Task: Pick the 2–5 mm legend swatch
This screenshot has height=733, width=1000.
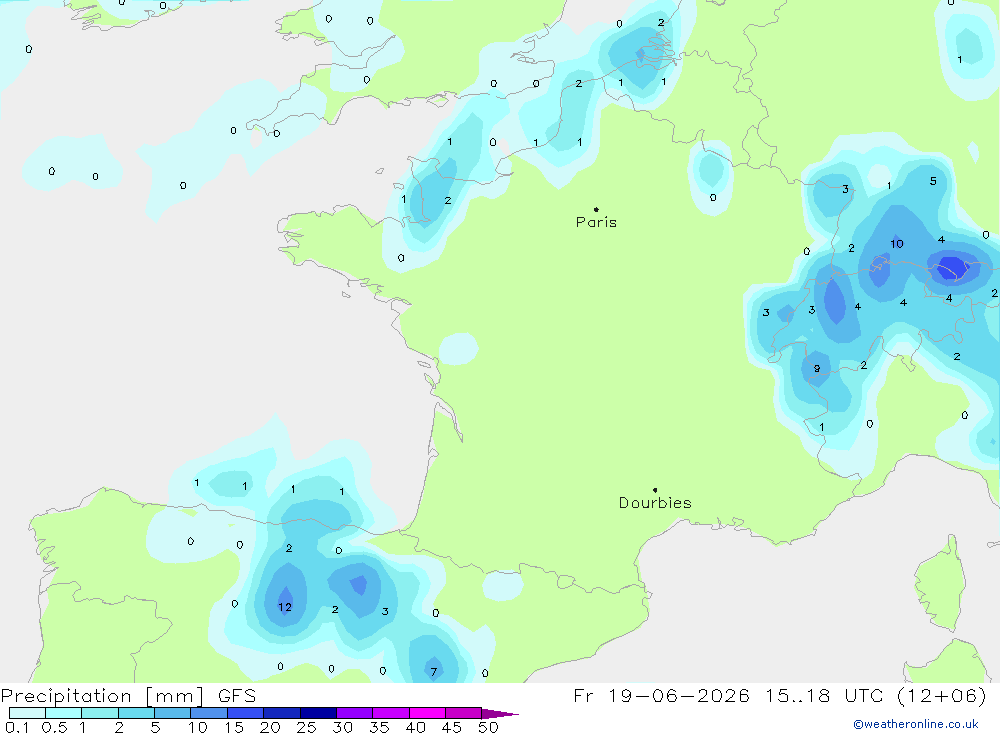Action: (136, 713)
